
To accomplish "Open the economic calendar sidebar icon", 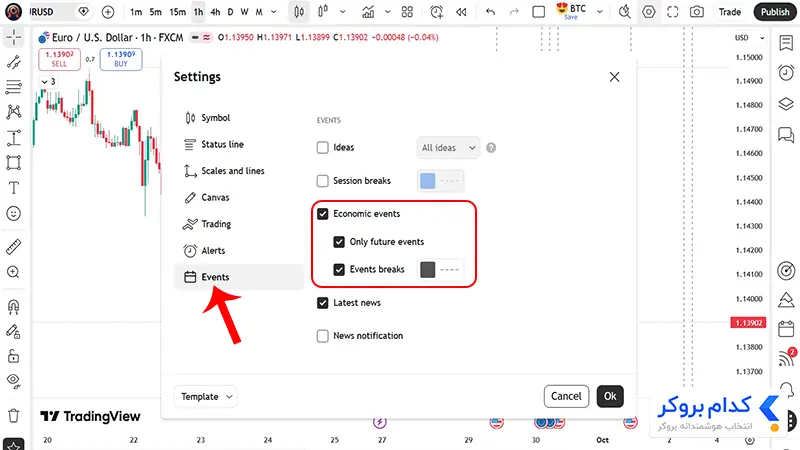I will click(x=786, y=329).
